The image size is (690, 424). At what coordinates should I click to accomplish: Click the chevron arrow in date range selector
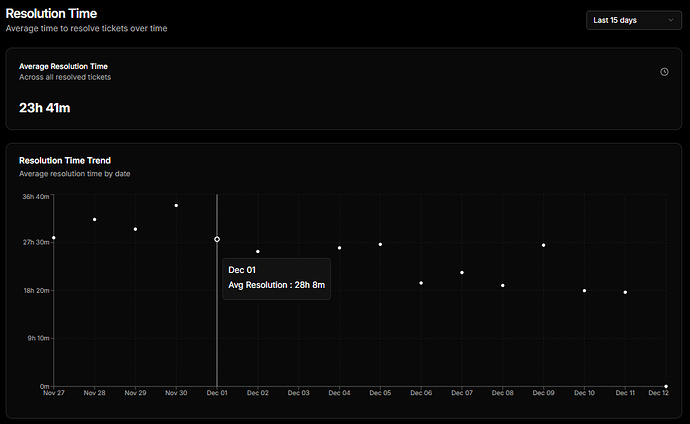click(x=670, y=20)
